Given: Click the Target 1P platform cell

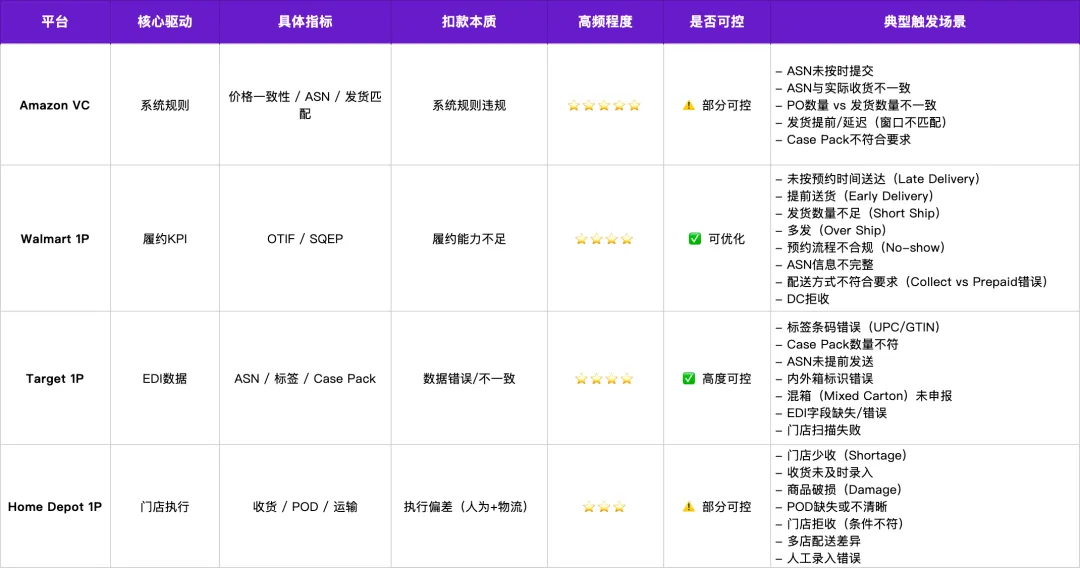Looking at the screenshot, I should coord(55,379).
